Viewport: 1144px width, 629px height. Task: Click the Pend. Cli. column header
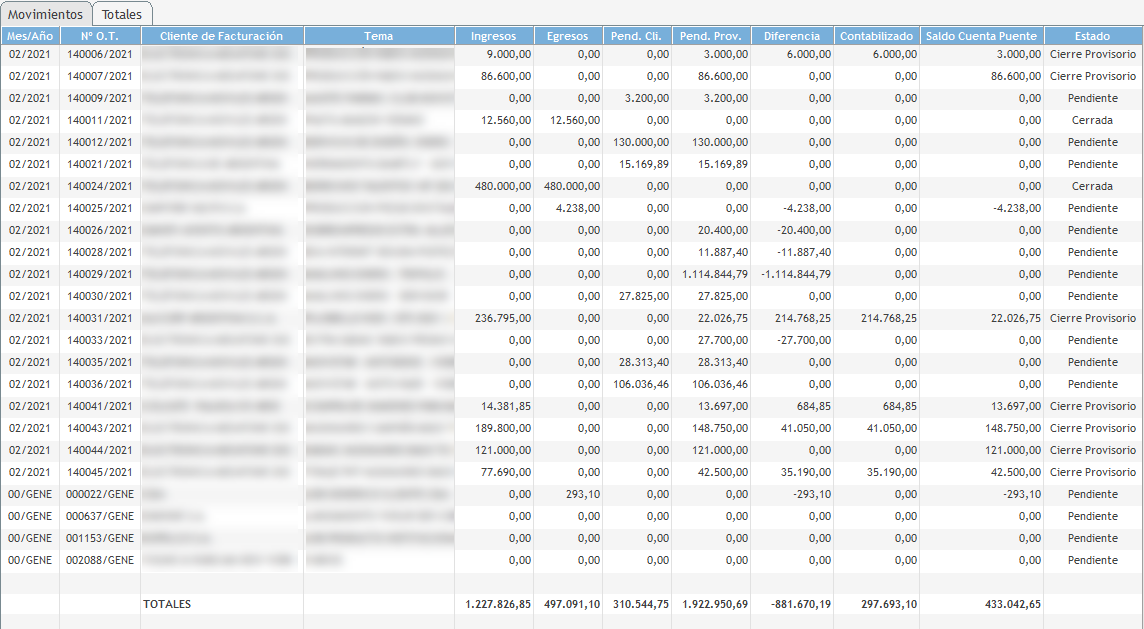tap(637, 36)
